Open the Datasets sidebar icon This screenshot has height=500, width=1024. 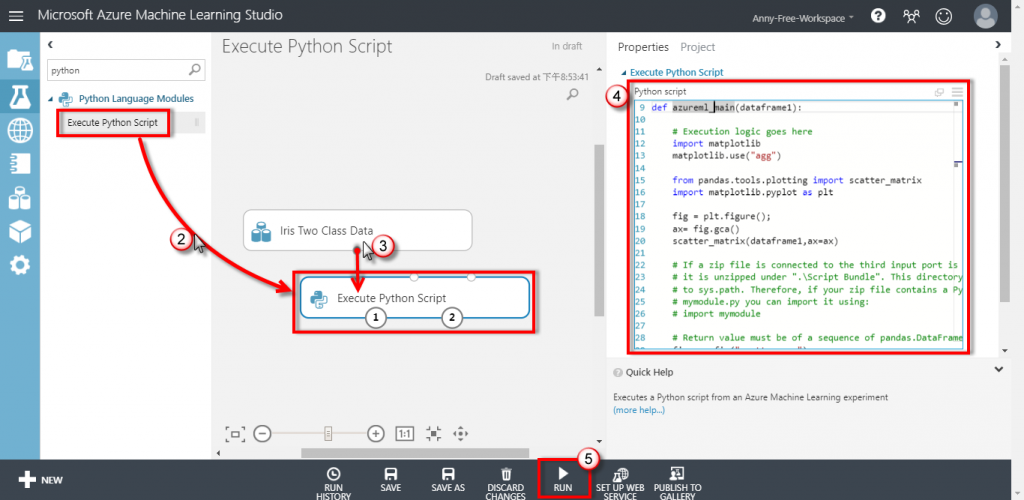(20, 197)
